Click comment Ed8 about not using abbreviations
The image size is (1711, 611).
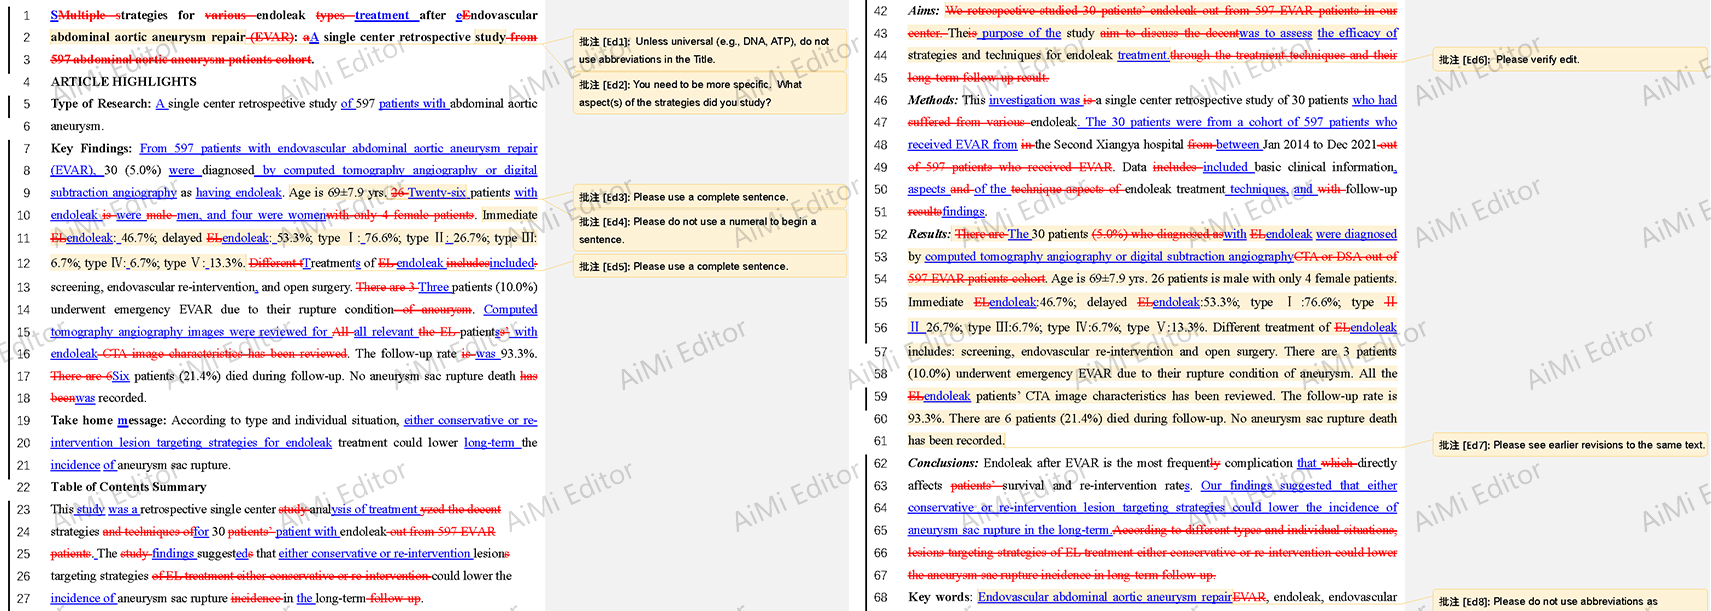tap(1569, 601)
